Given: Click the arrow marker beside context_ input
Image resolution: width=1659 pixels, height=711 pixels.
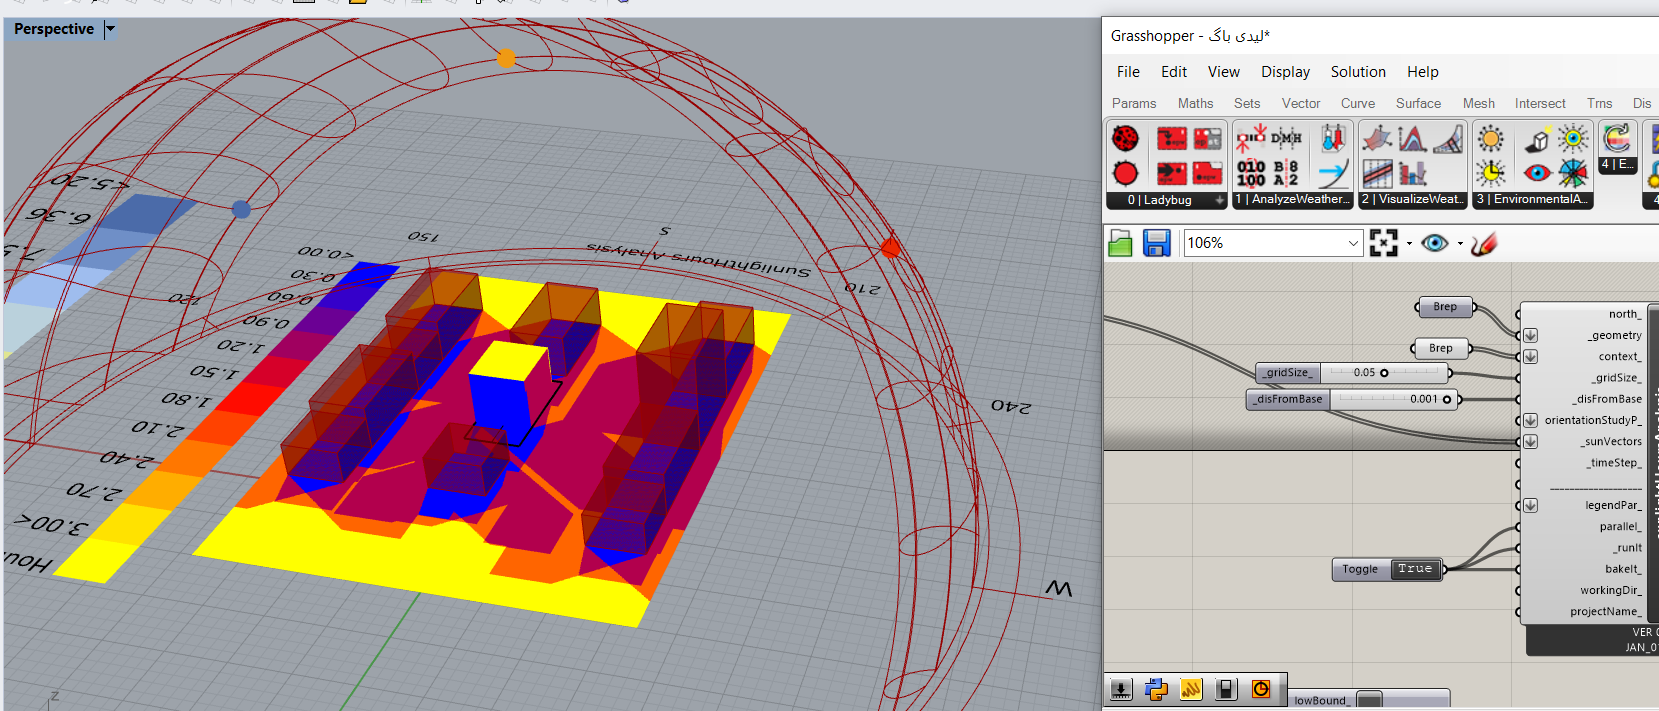Looking at the screenshot, I should (x=1530, y=357).
